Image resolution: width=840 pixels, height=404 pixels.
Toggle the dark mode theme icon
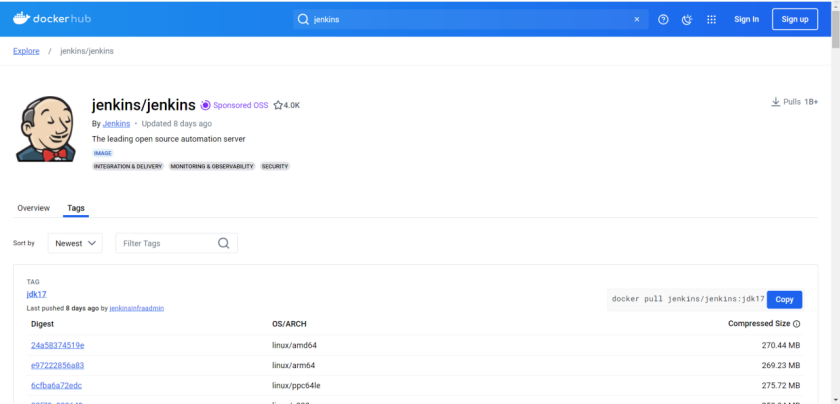687,19
